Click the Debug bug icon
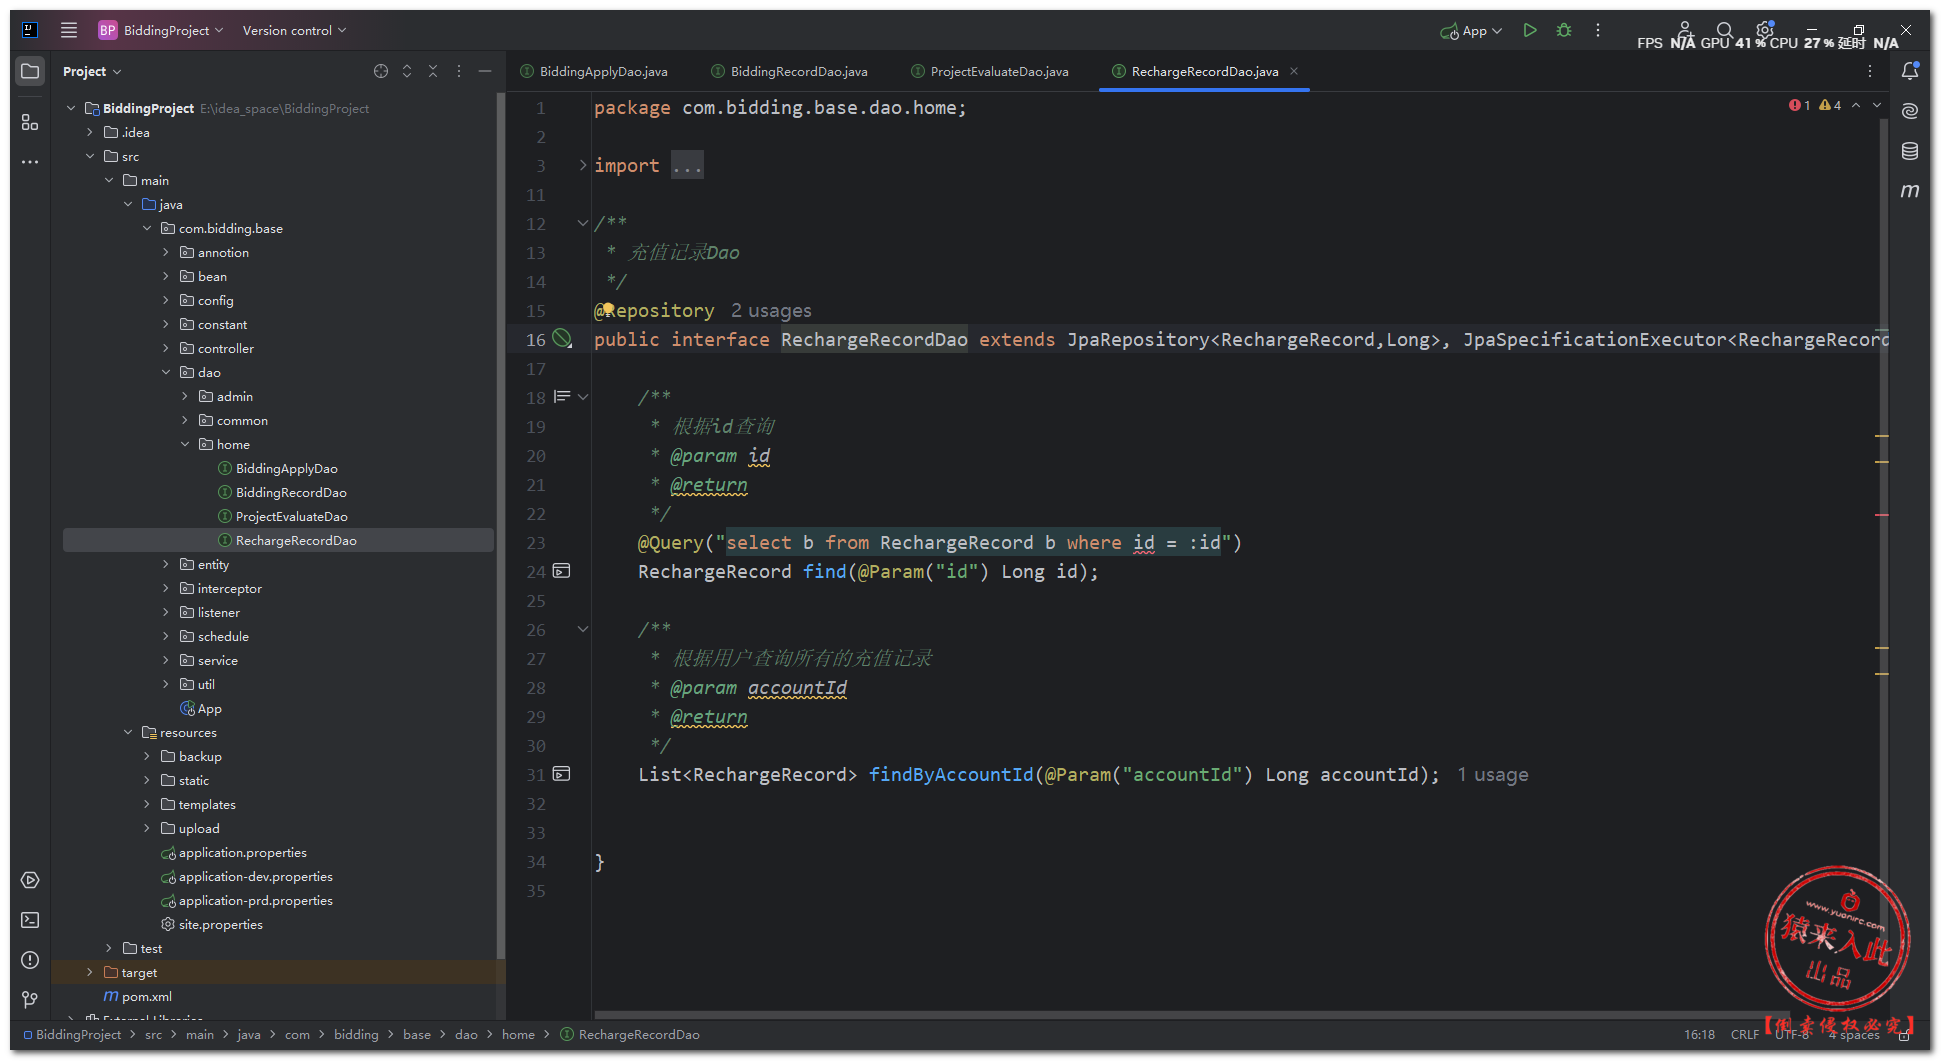1941x1061 pixels. click(x=1564, y=31)
